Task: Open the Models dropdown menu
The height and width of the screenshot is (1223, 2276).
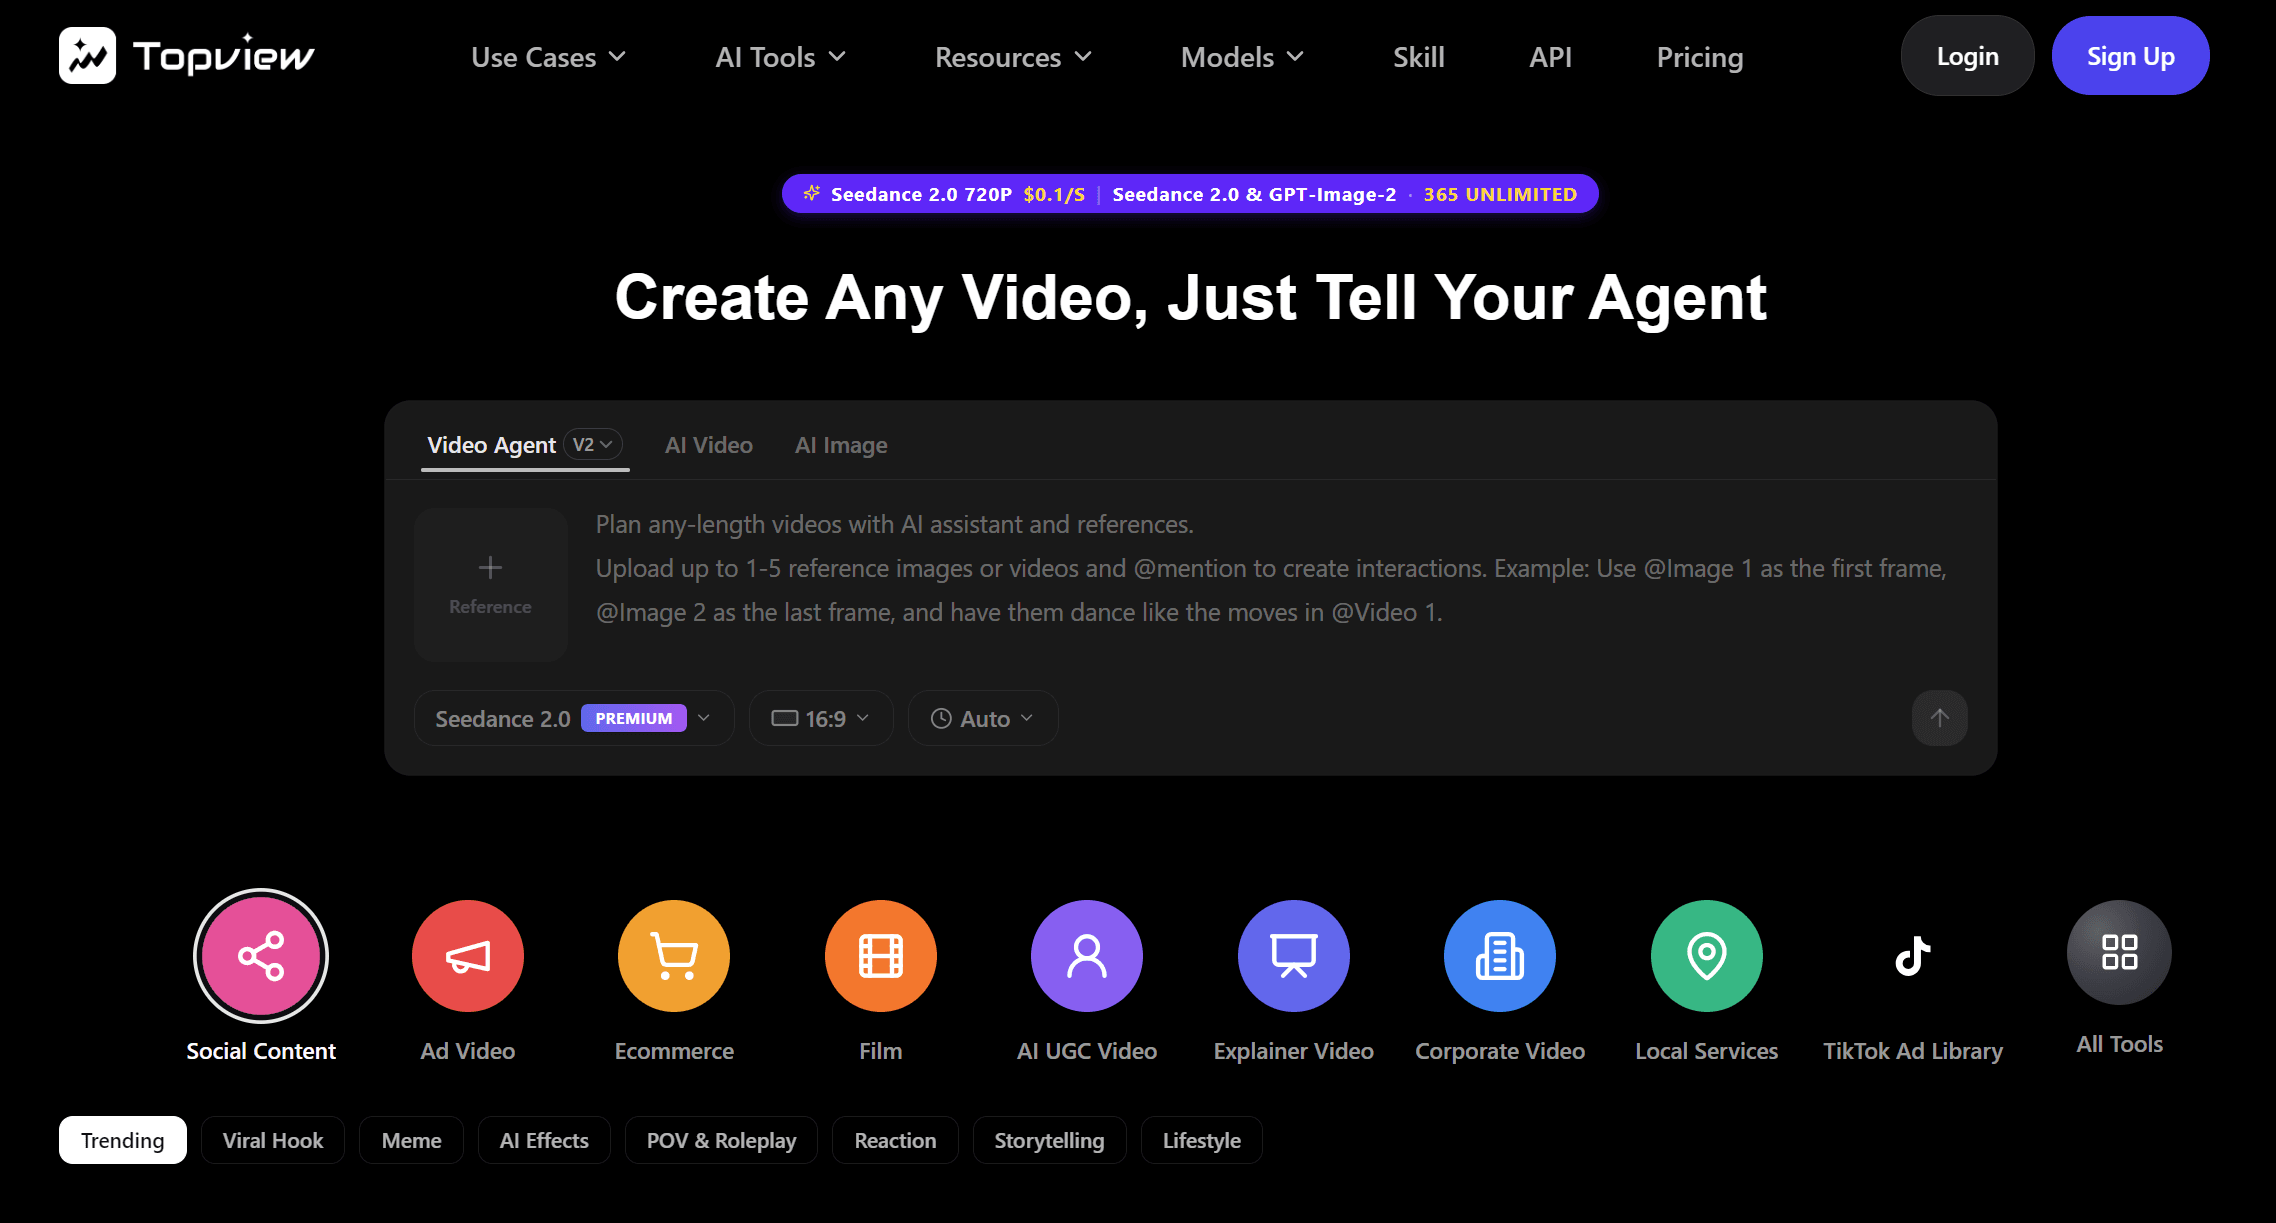Action: pos(1242,57)
